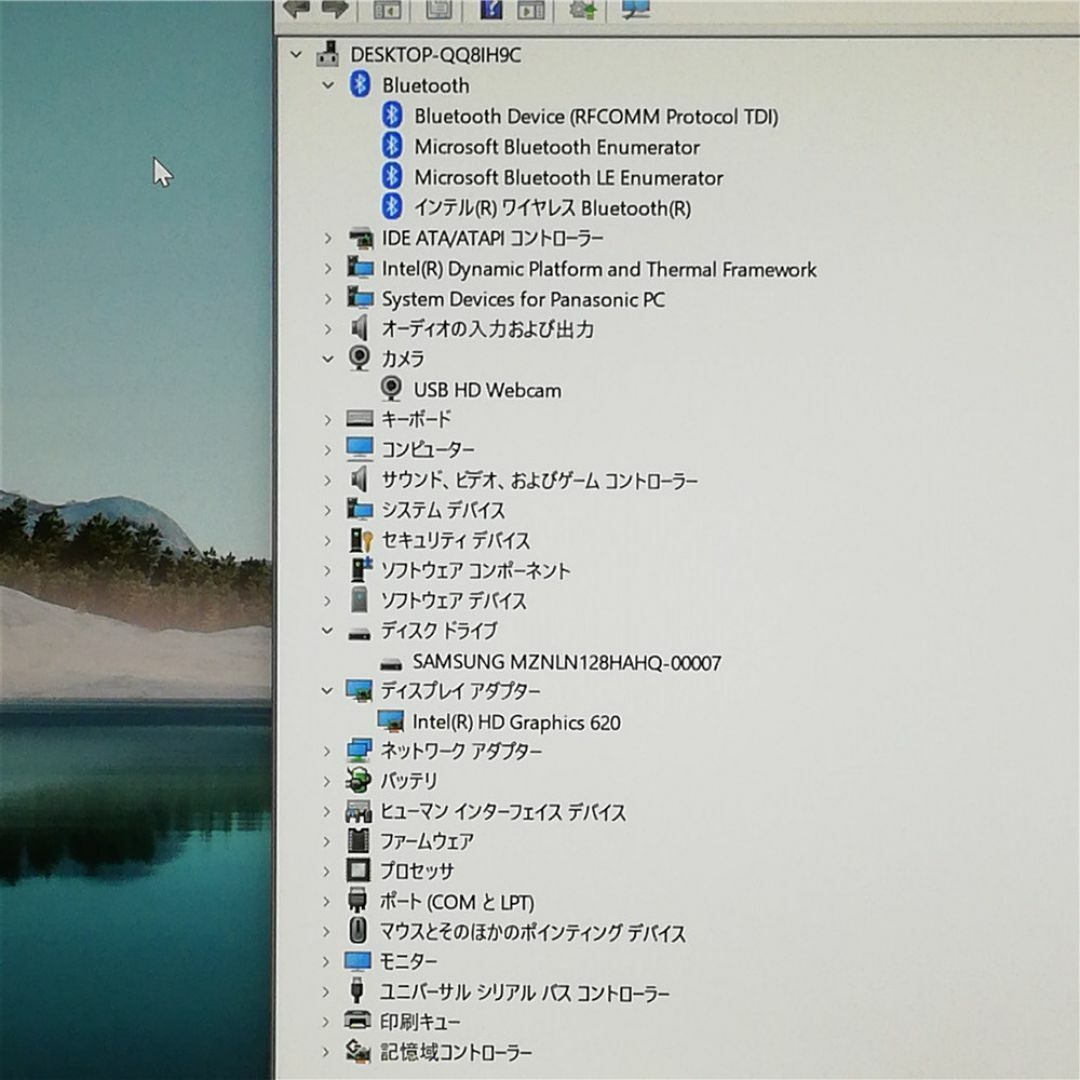Click the disk icon beside SAMSUNG MZNLN128HAHQ-00007
Image resolution: width=1080 pixels, height=1080 pixels.
(x=391, y=663)
